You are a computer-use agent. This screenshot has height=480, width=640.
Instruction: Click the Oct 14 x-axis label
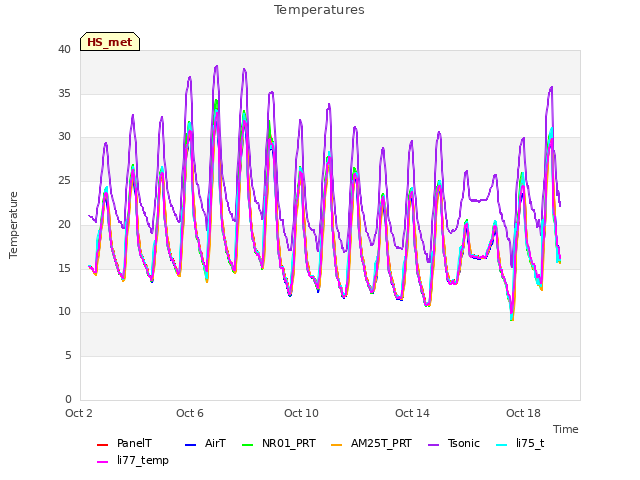coord(412,413)
